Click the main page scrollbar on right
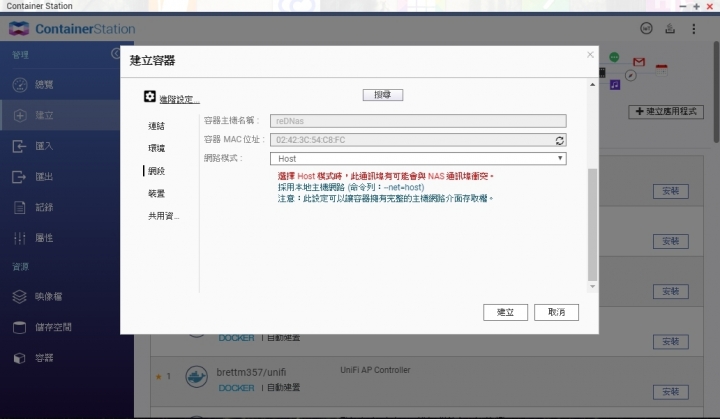720x419 pixels. coord(716,92)
